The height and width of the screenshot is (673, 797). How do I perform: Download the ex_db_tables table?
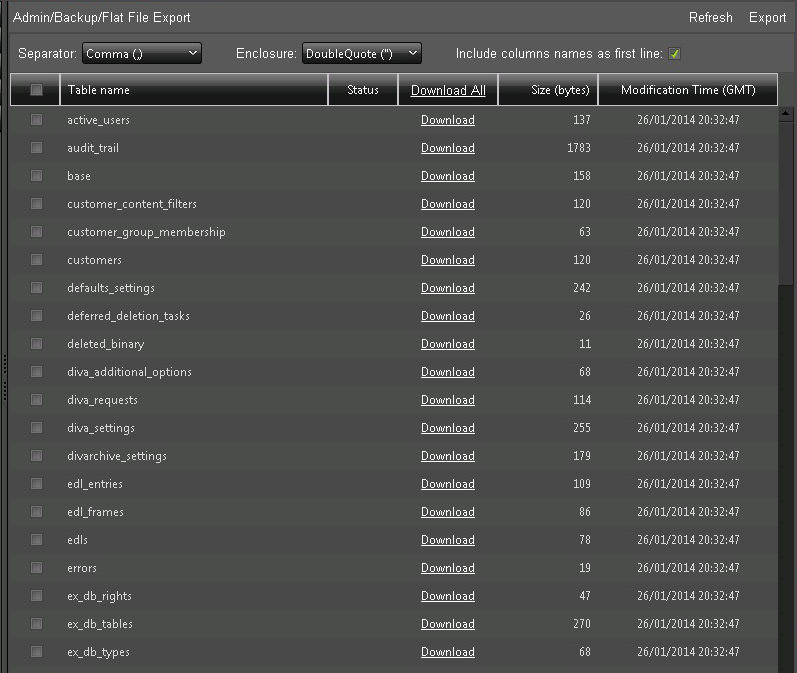click(x=448, y=623)
